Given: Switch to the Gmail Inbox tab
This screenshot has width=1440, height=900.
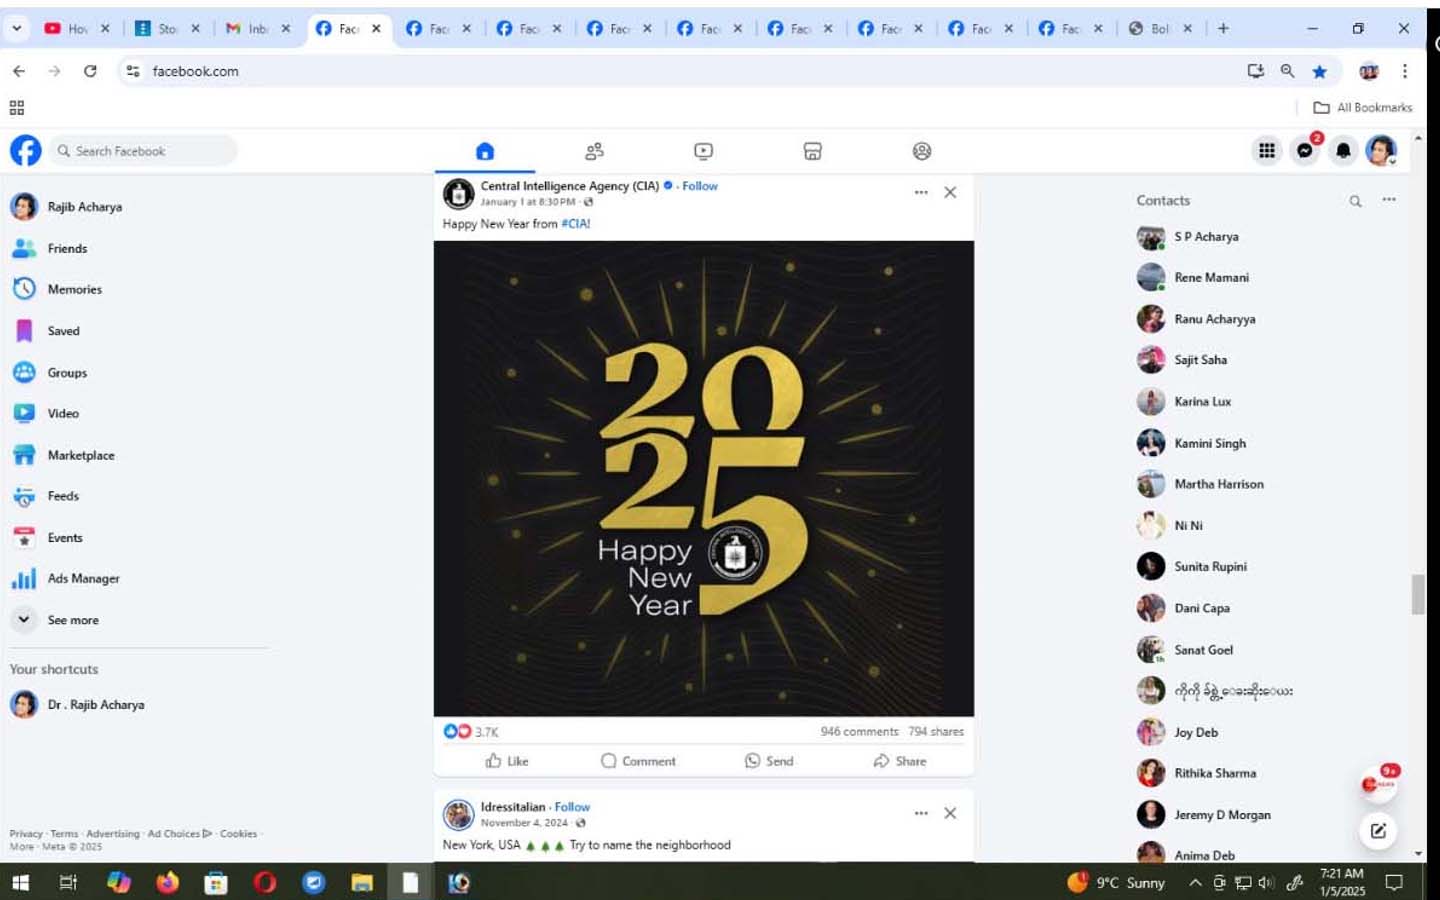Looking at the screenshot, I should 257,28.
